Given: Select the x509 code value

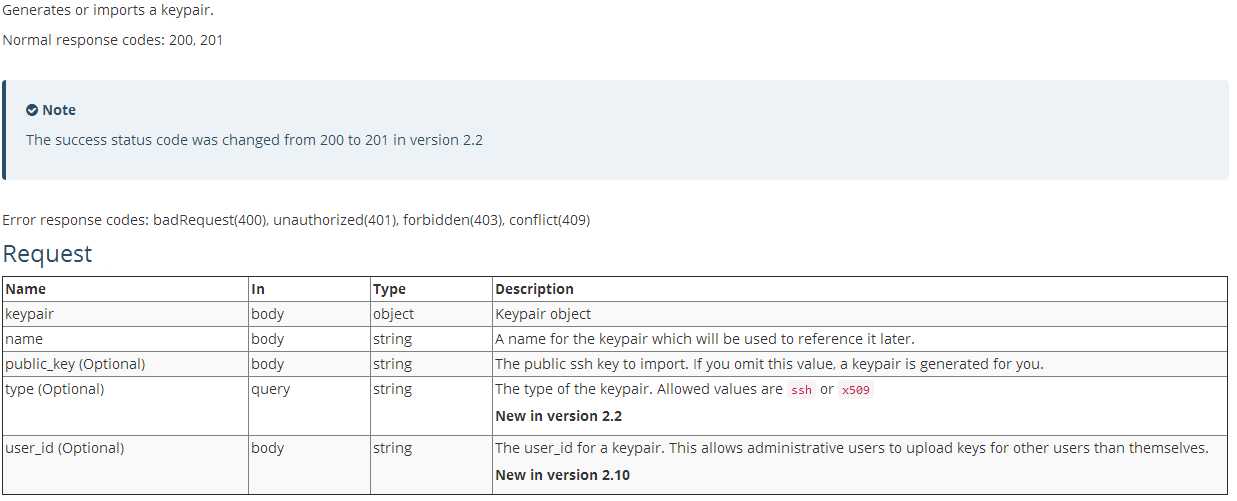Looking at the screenshot, I should 855,390.
